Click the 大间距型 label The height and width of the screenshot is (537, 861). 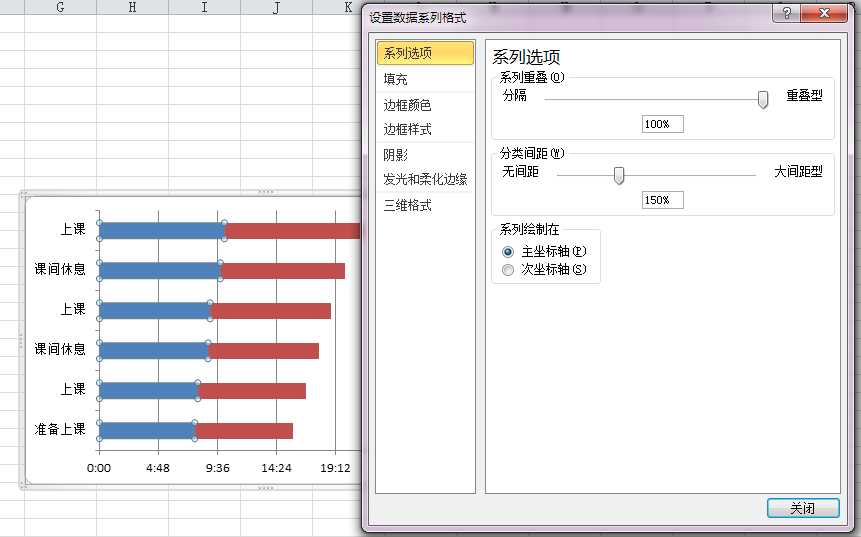click(x=798, y=172)
